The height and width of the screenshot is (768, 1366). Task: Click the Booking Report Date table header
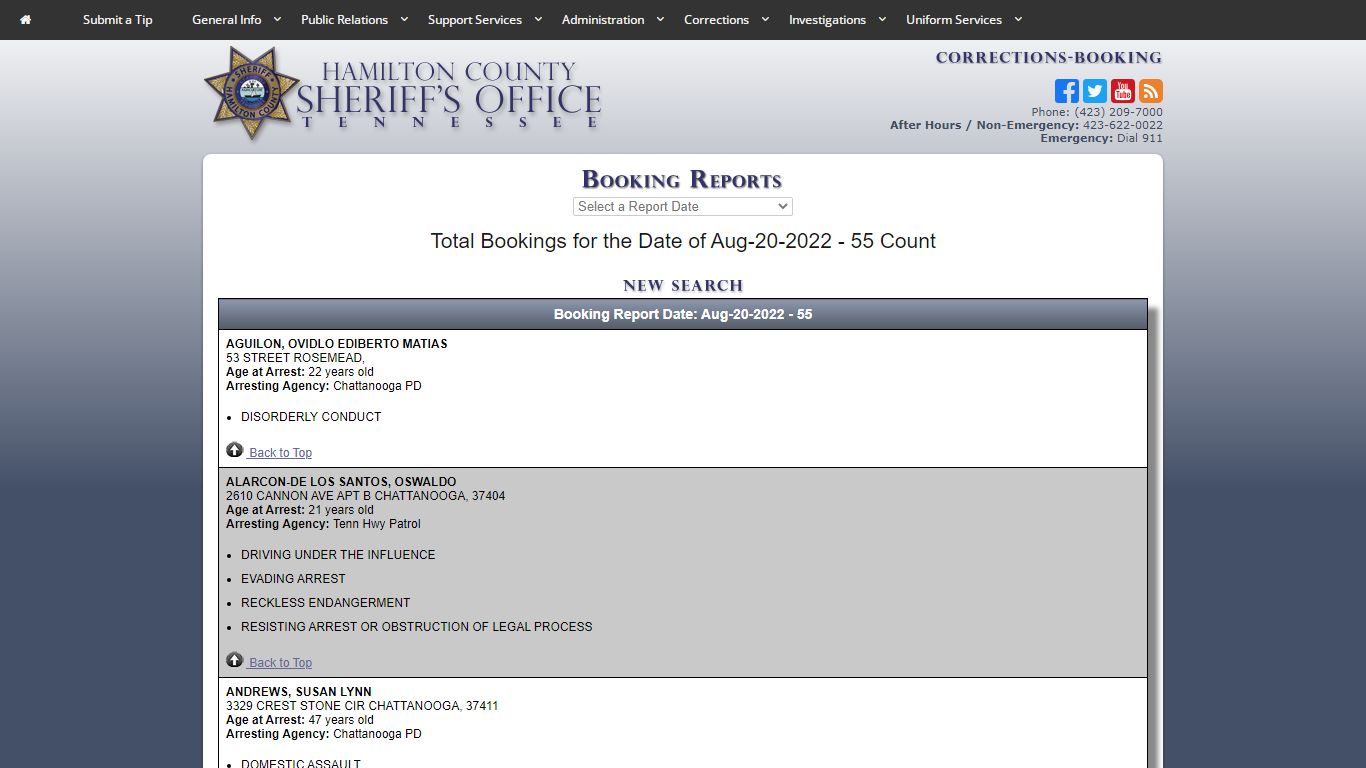(683, 314)
